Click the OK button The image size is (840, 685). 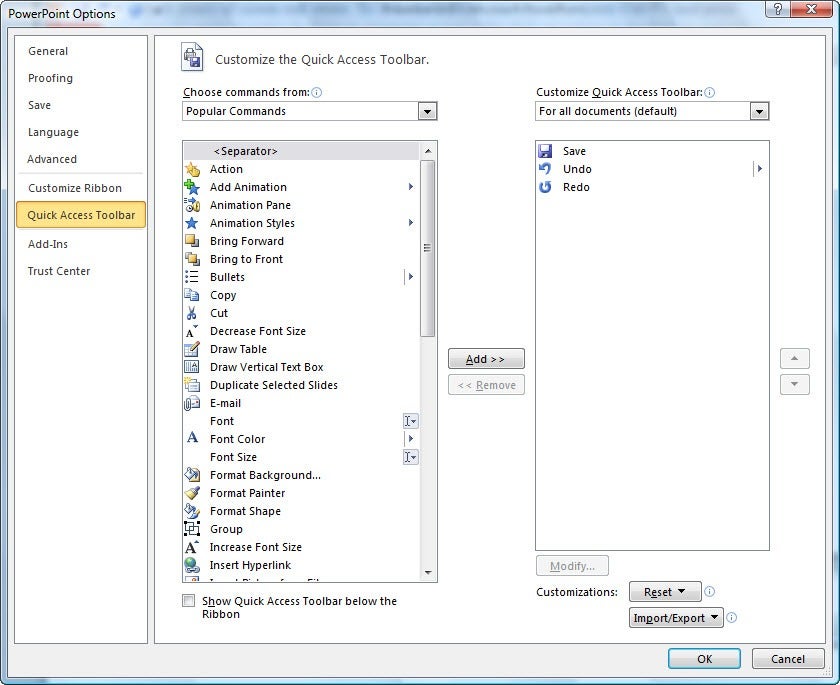(704, 659)
